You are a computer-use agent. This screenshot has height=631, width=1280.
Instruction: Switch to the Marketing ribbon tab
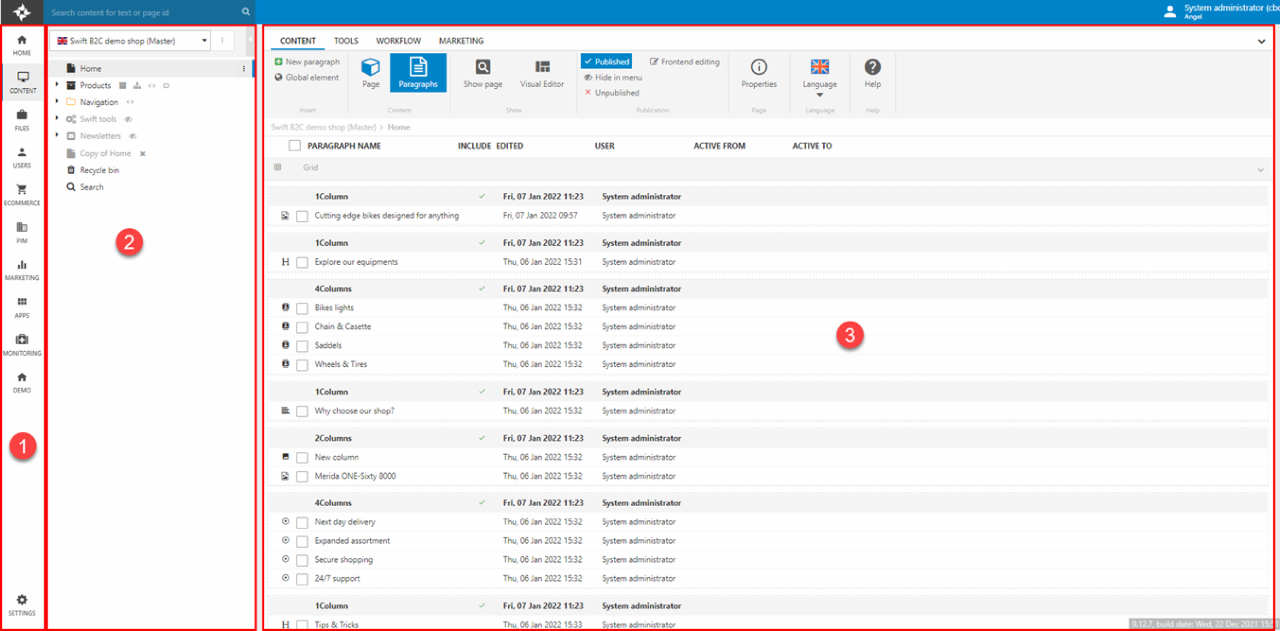pos(460,41)
